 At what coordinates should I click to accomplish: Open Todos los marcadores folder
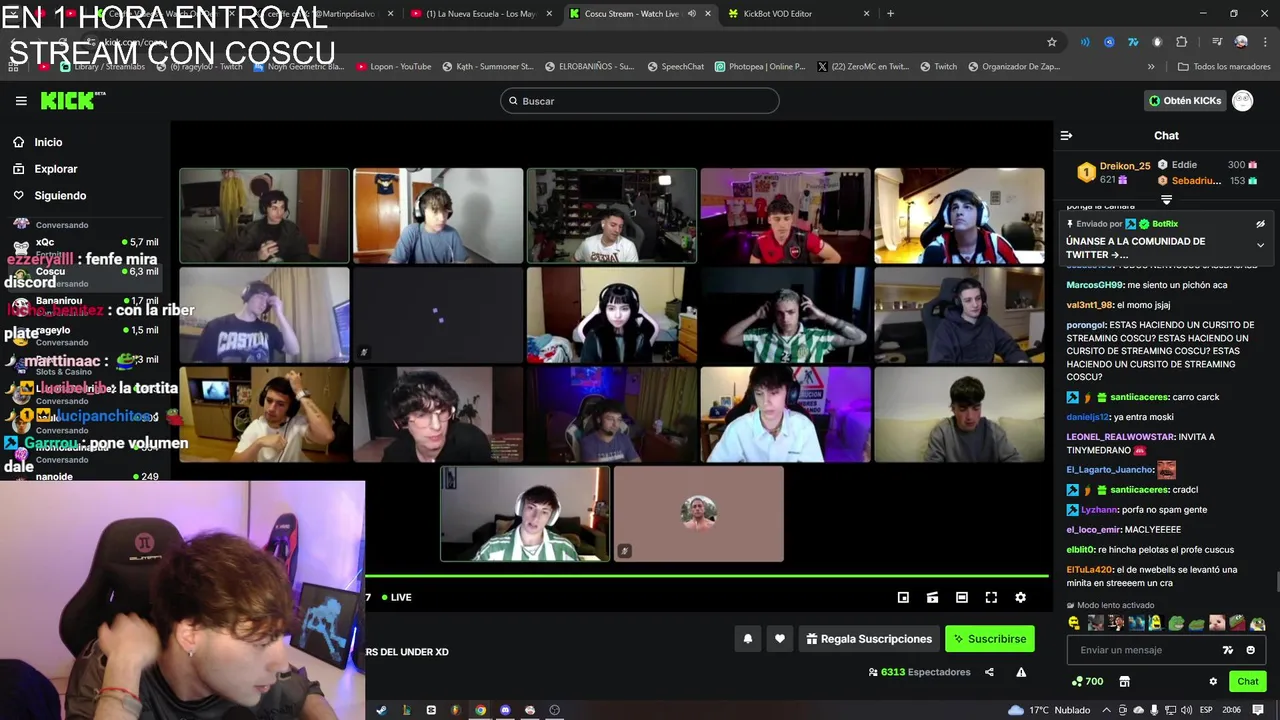1225,67
